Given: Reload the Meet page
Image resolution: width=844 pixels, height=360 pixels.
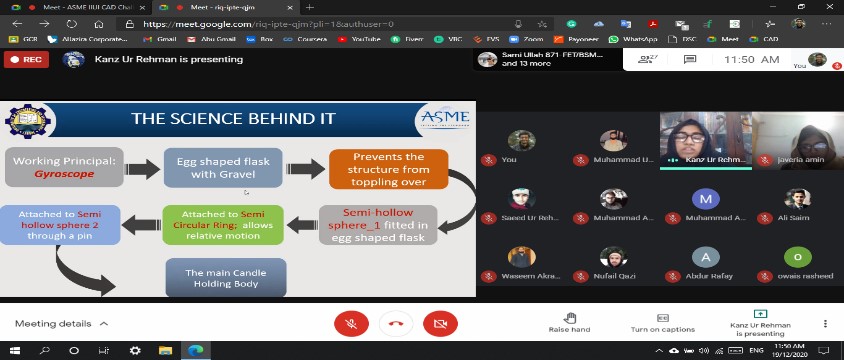Looking at the screenshot, I should coord(72,24).
